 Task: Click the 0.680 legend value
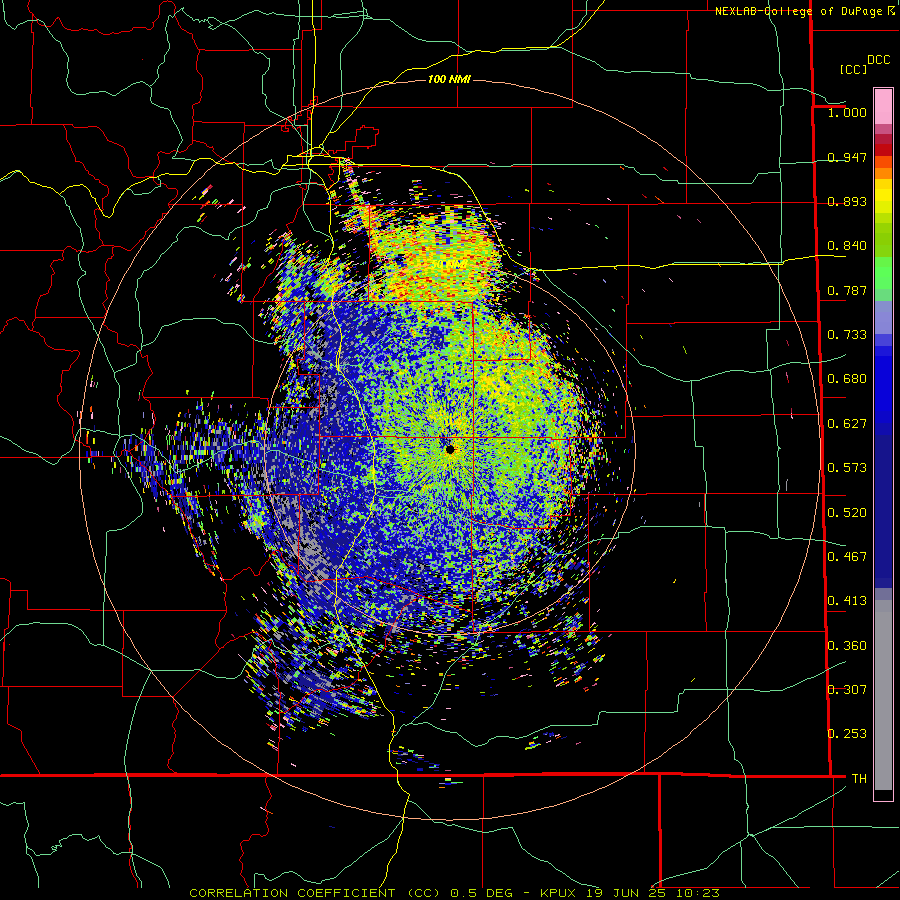click(x=847, y=379)
